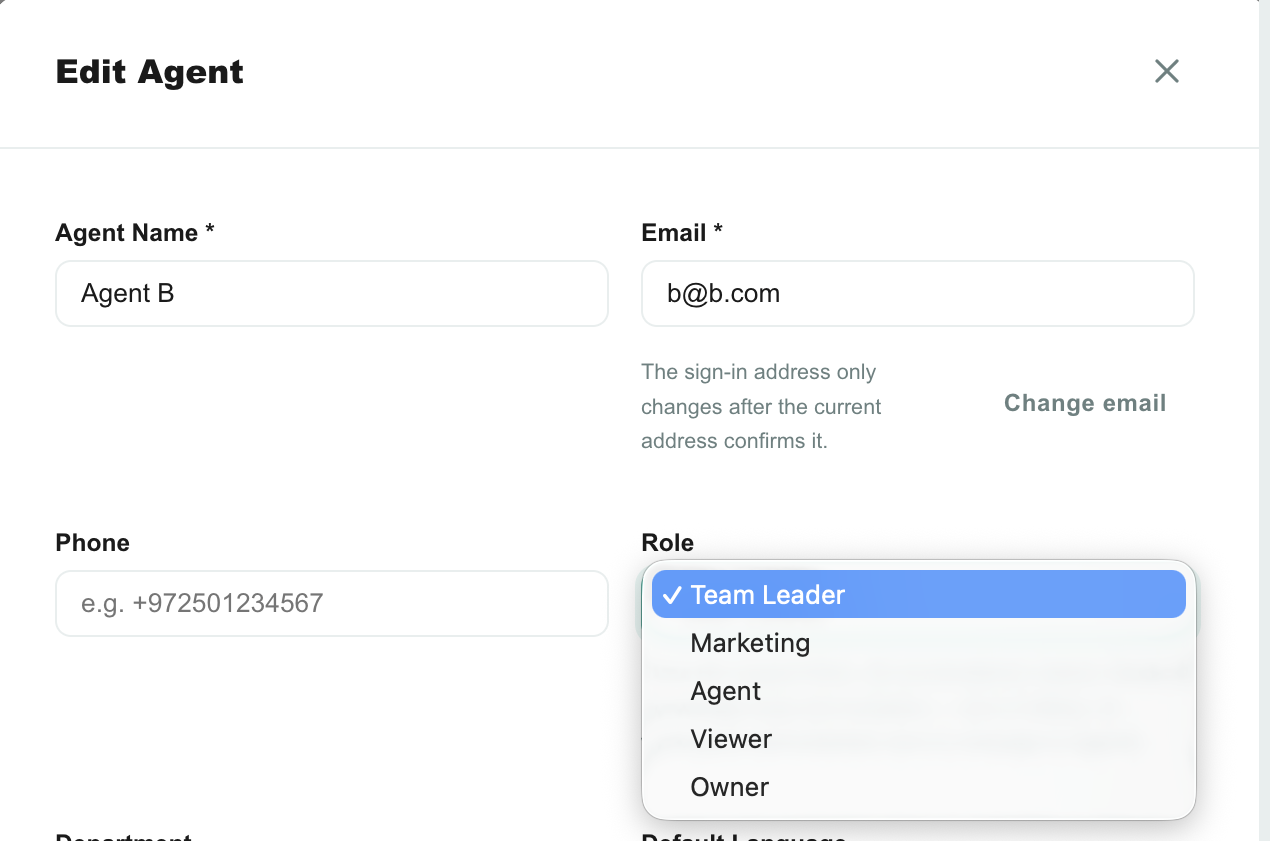
Task: Click the Edit Agent dialog title
Action: click(x=150, y=72)
